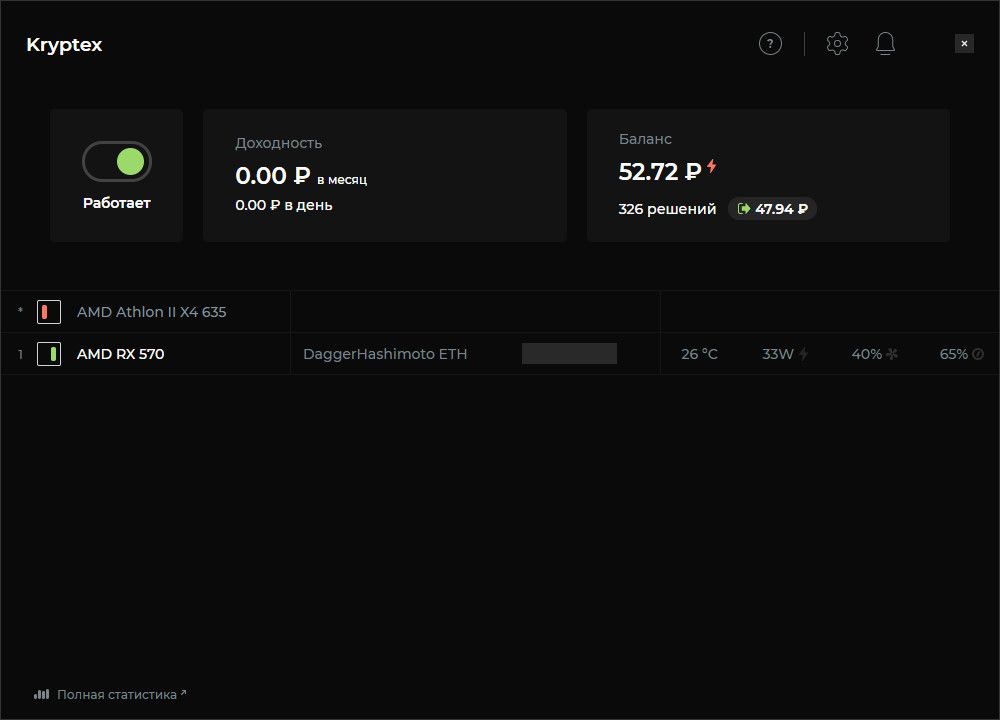
Task: Click the gauge icon next to 65%
Action: (978, 354)
